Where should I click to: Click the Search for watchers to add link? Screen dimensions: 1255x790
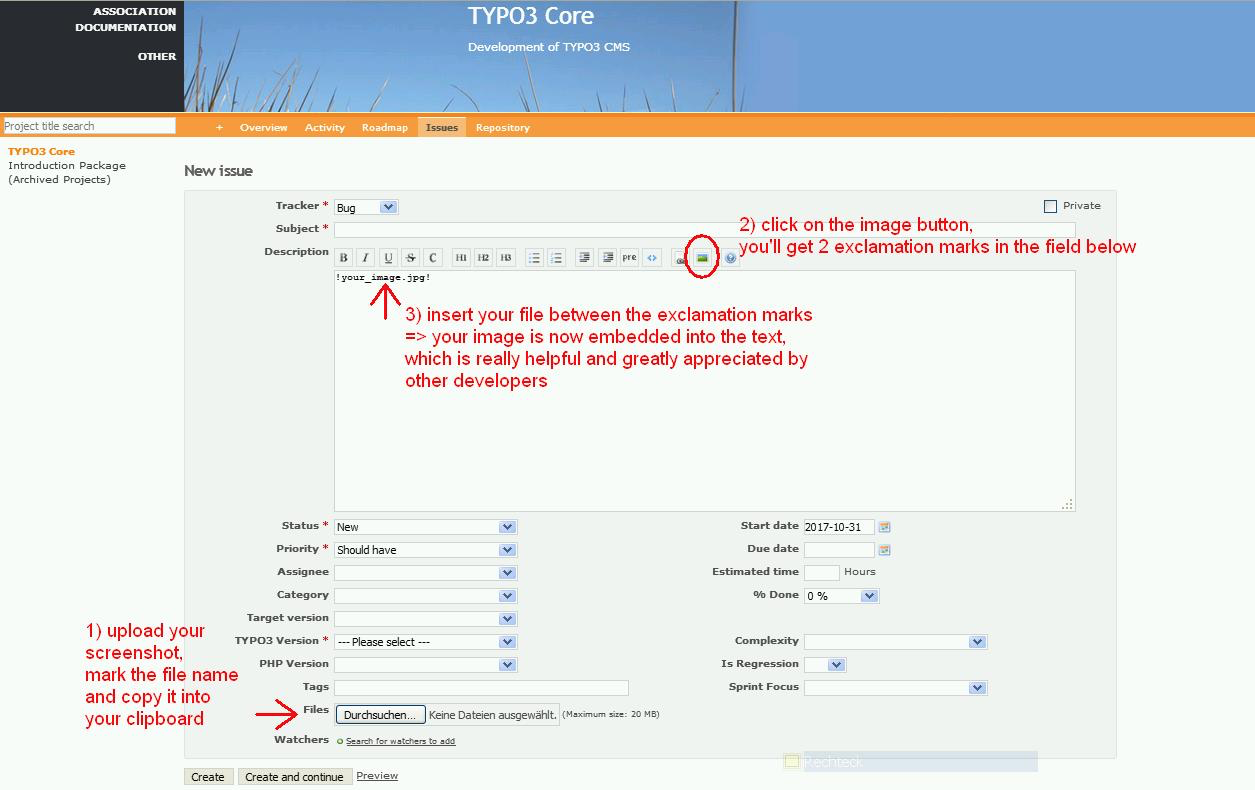coord(400,741)
